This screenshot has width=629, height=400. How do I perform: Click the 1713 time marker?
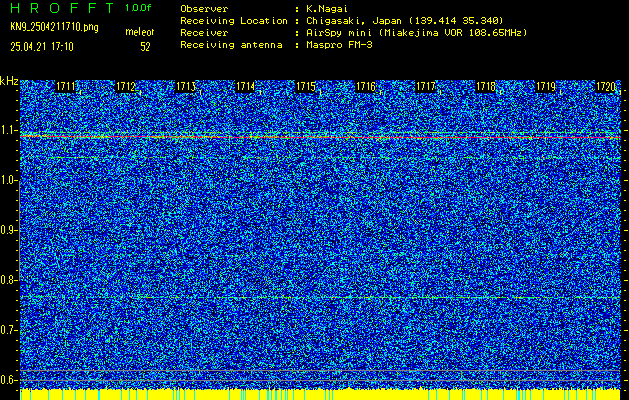[185, 86]
